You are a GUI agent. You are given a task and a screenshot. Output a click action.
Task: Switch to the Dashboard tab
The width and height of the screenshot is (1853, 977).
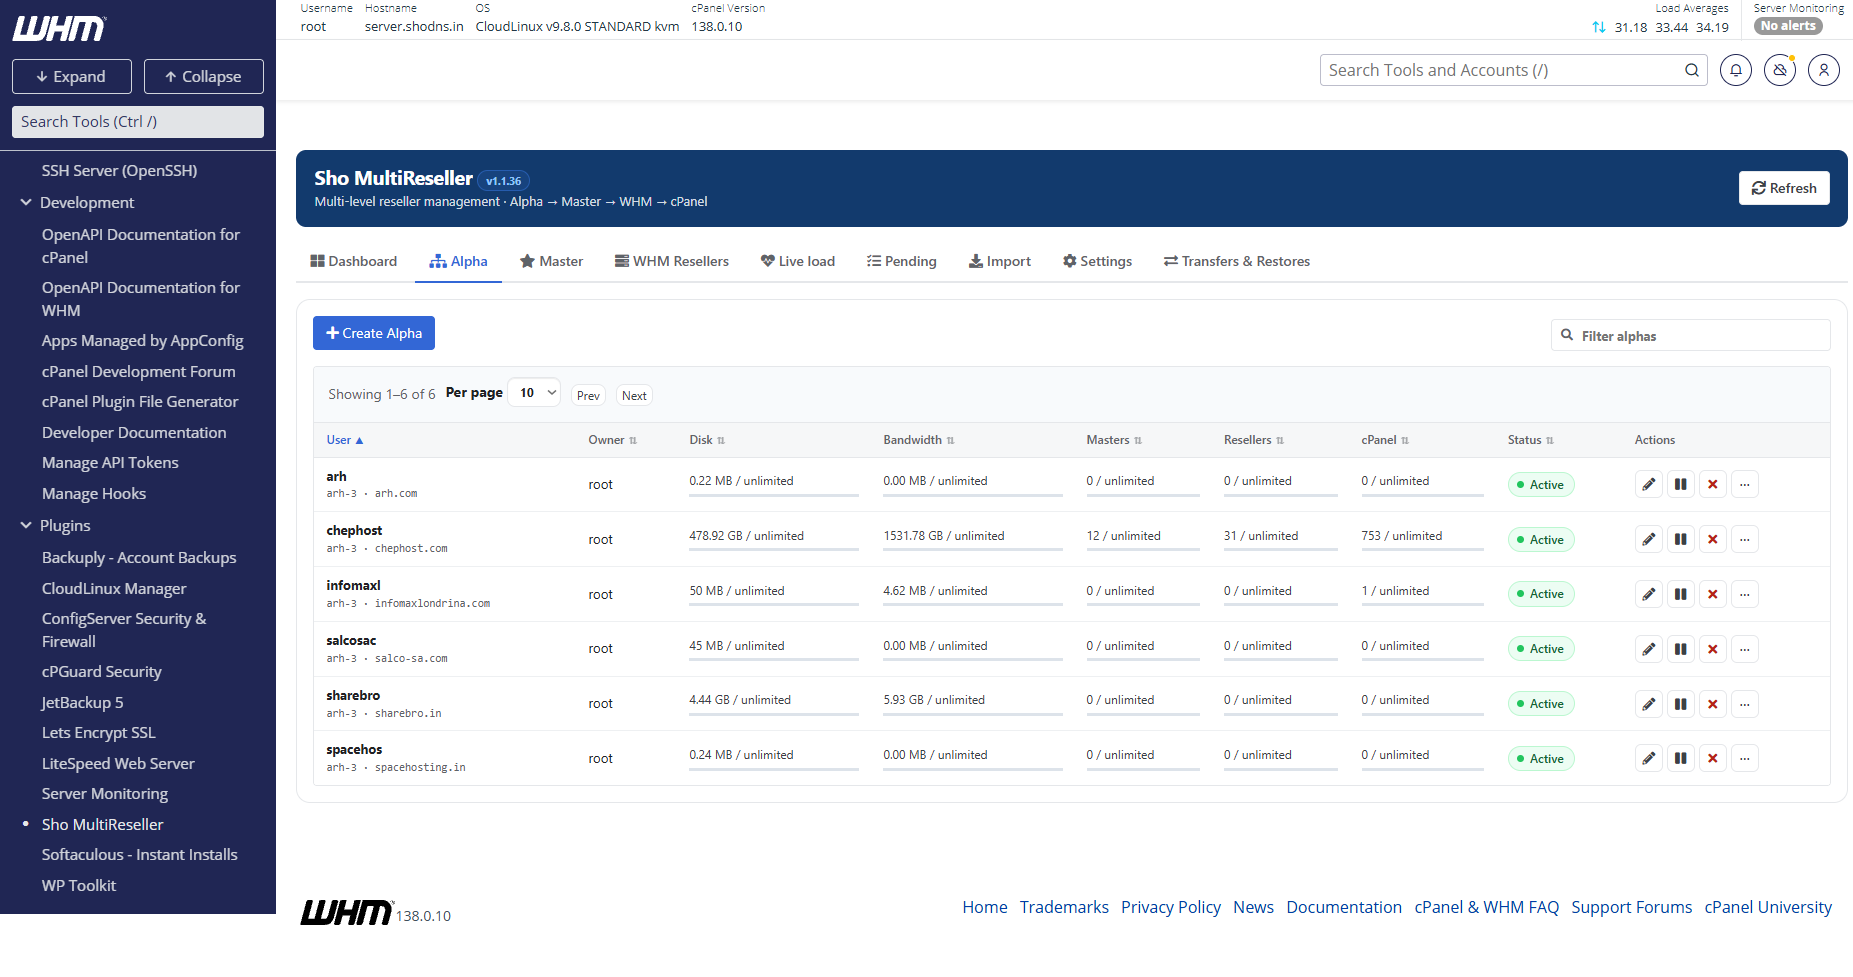[x=354, y=261]
